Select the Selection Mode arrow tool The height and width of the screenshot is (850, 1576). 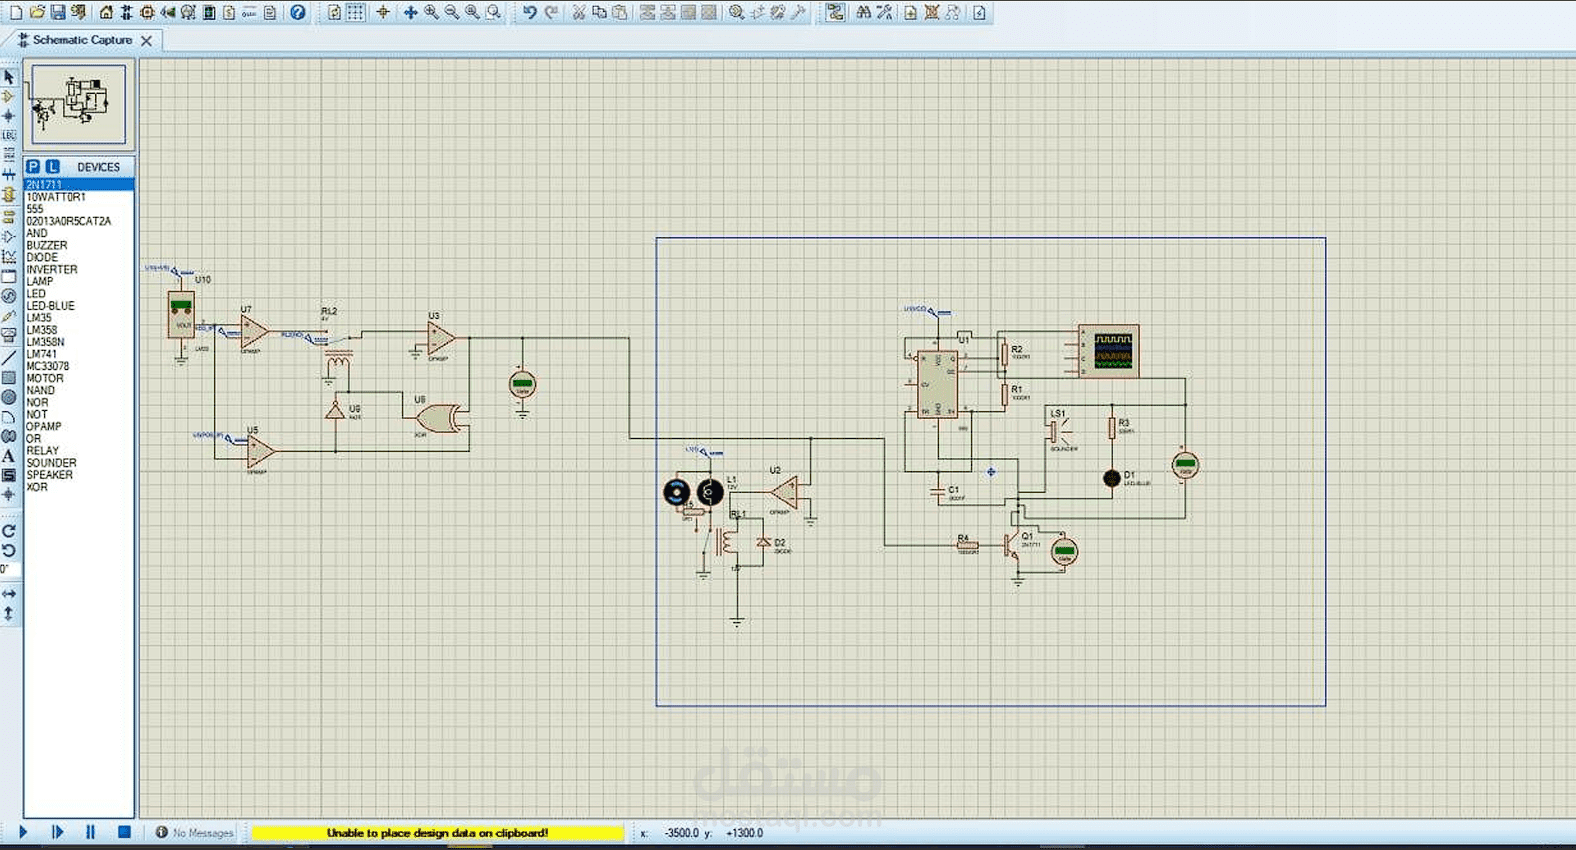tap(9, 77)
